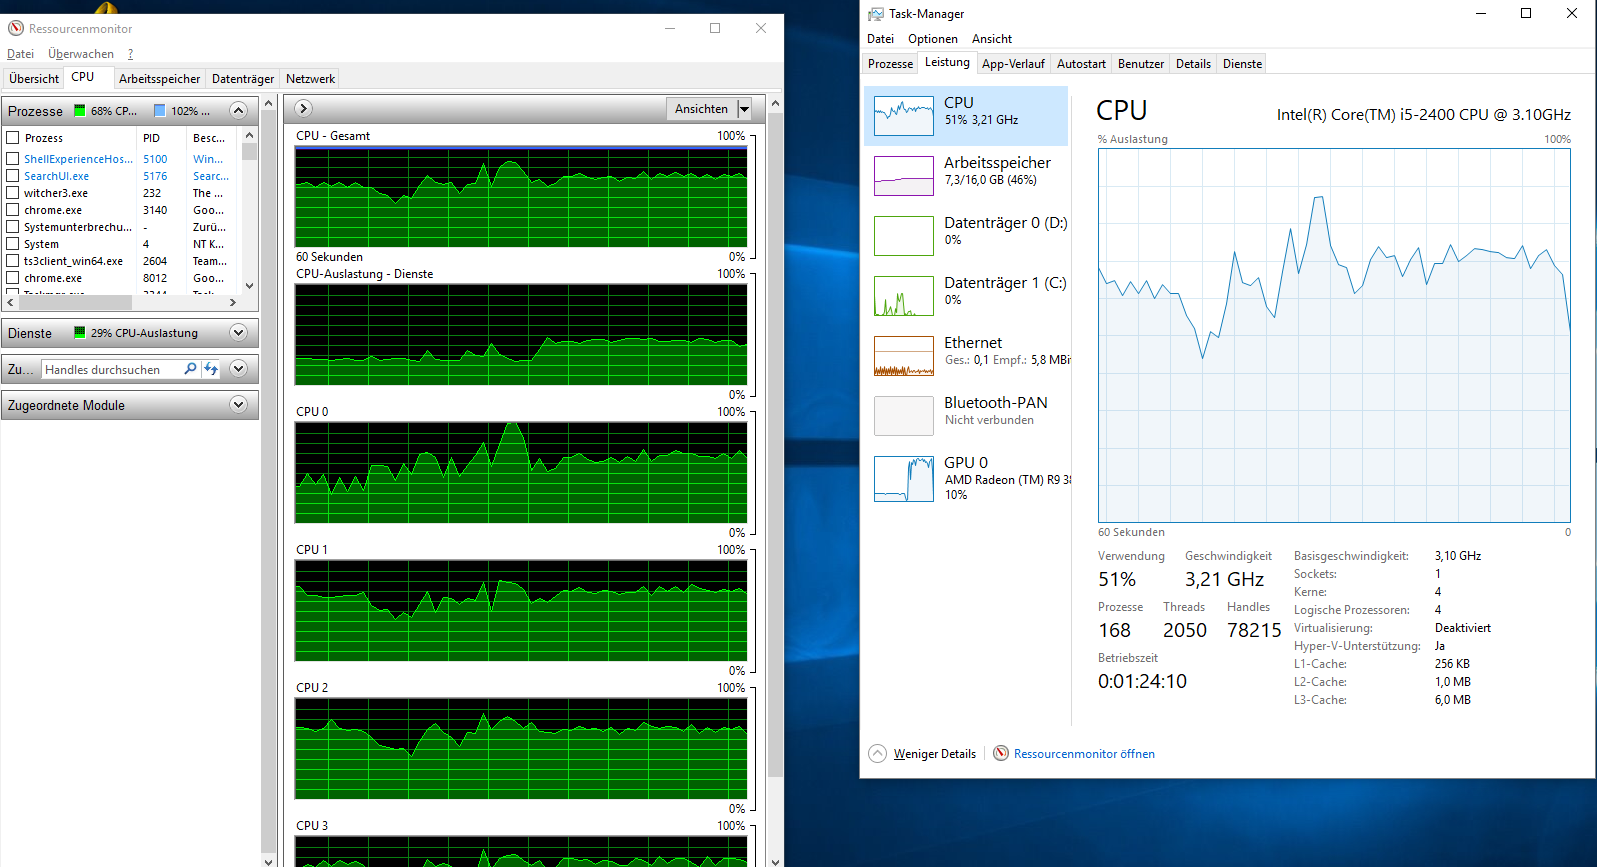Check the chrome.exe PID 8012 checkbox
1597x867 pixels.
tap(13, 278)
